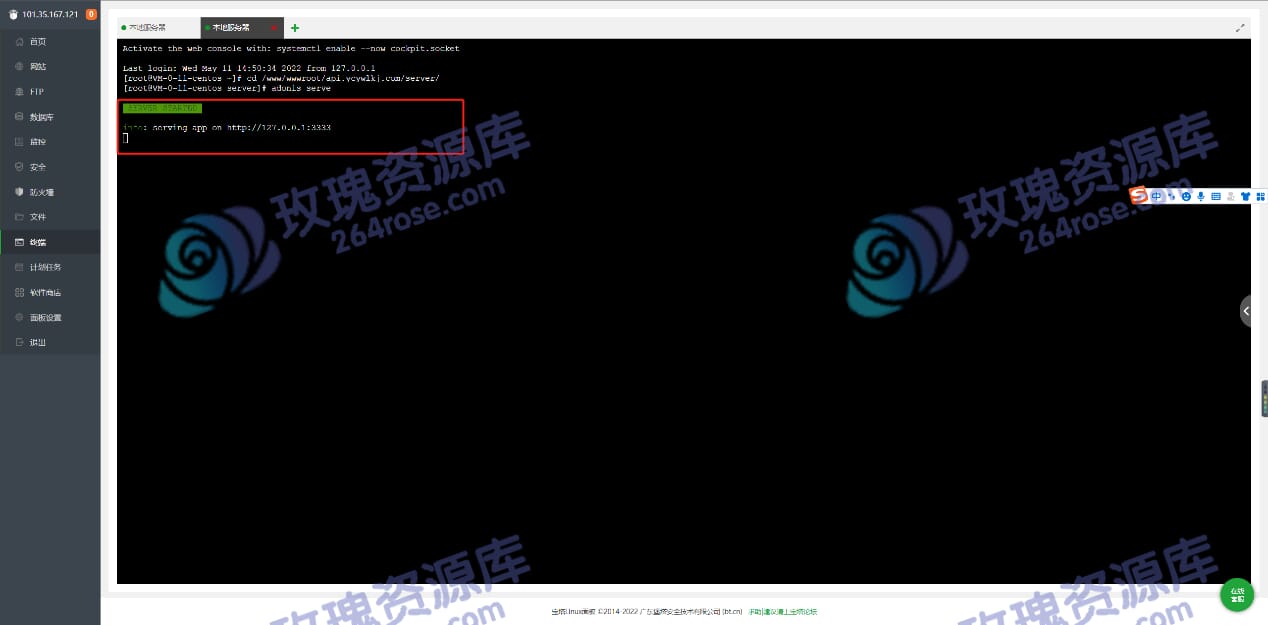Close the active terminal tab

pyautogui.click(x=274, y=28)
